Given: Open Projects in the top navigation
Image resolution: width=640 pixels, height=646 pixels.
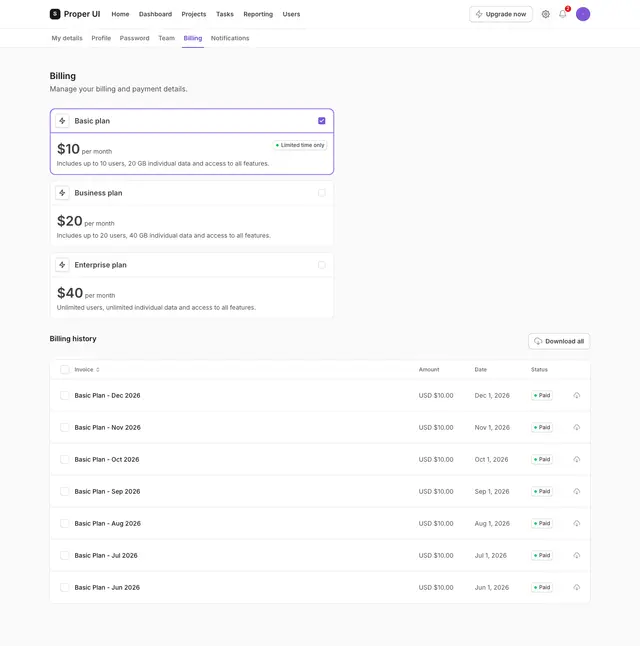Looking at the screenshot, I should (x=194, y=14).
